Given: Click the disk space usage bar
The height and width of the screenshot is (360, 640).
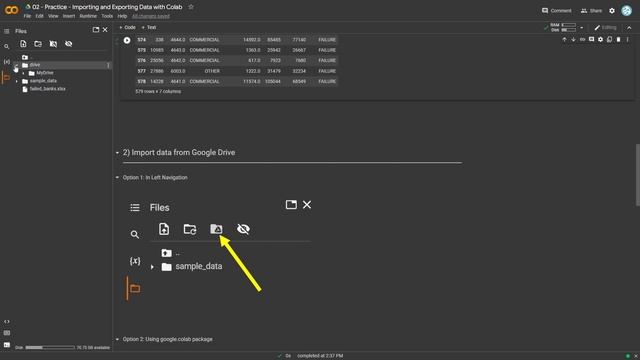Looking at the screenshot, I should coord(50,348).
